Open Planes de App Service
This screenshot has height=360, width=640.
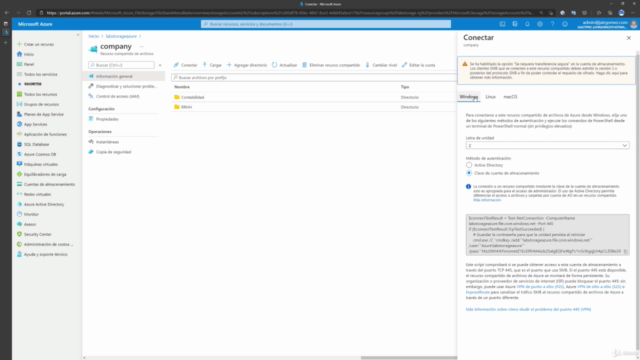click(x=40, y=114)
